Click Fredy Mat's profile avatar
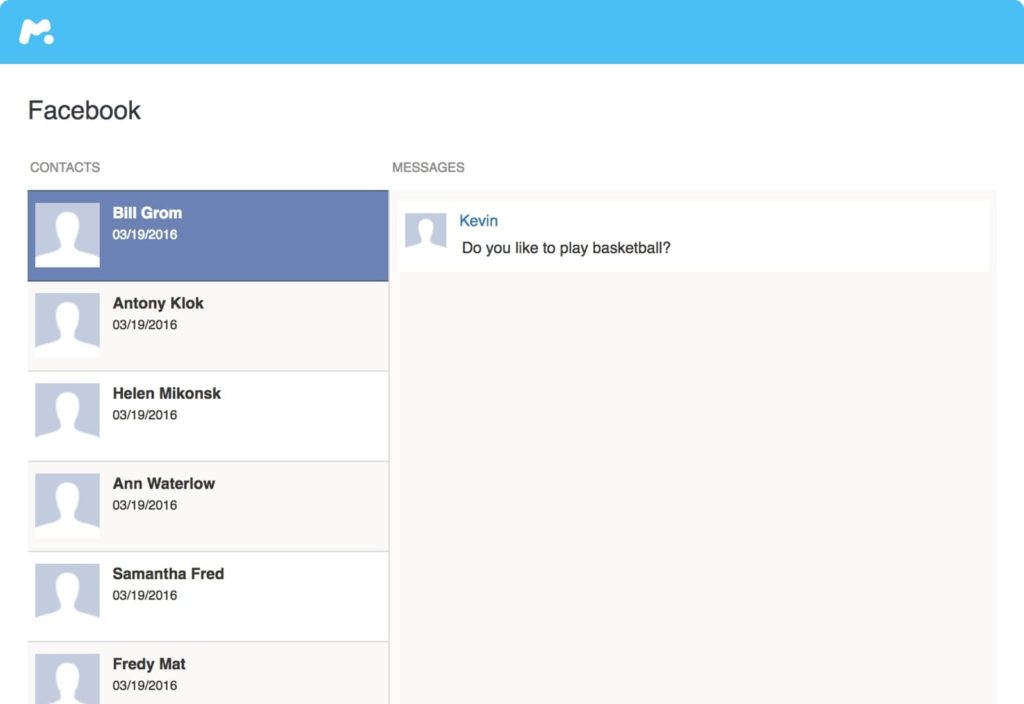Screen dimensions: 1024x704 point(67,680)
